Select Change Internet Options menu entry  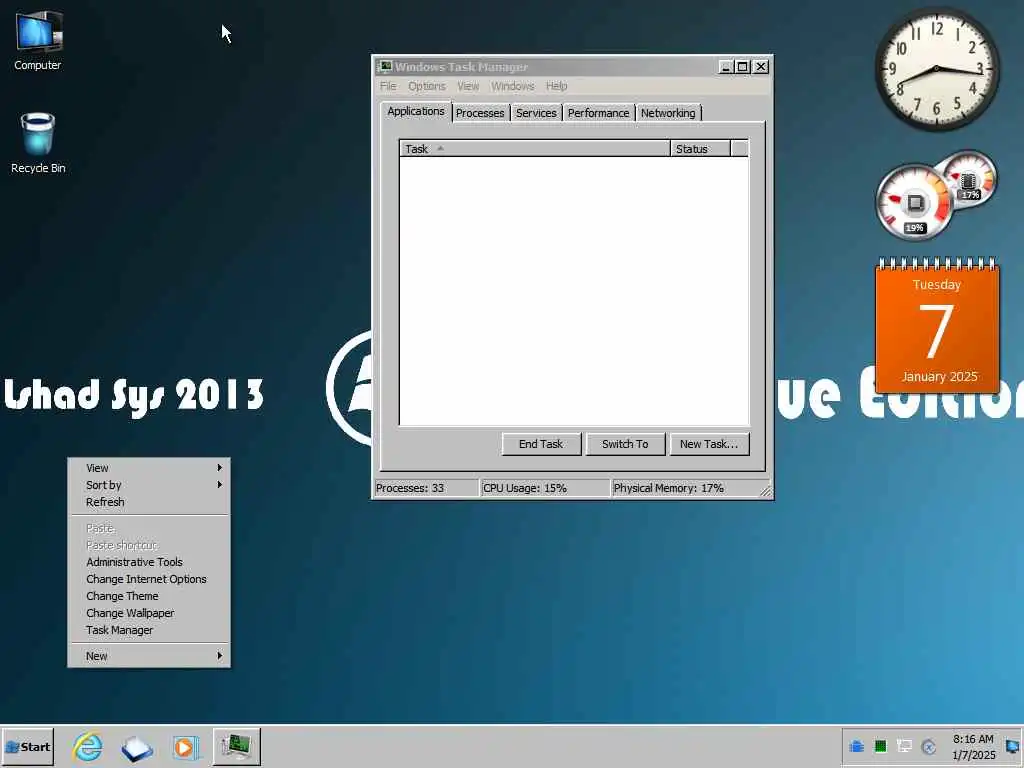pyautogui.click(x=149, y=579)
